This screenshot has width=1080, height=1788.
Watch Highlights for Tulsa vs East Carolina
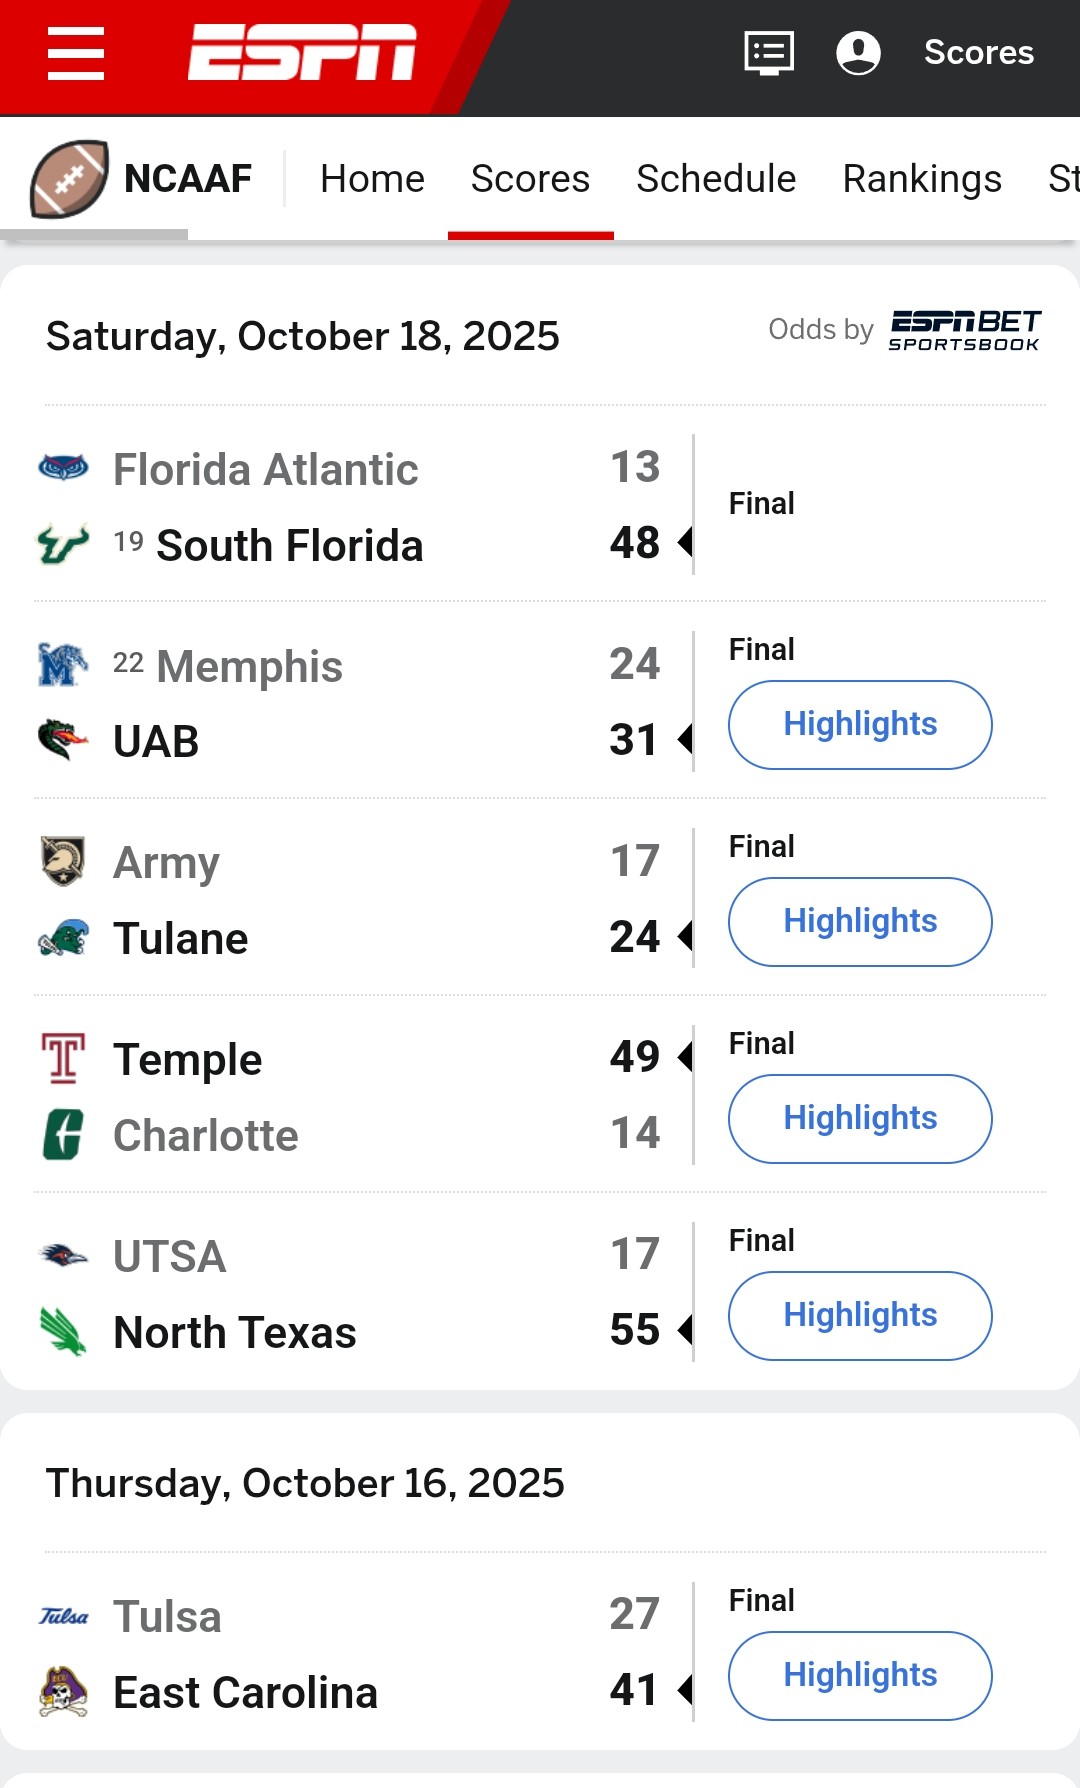(x=860, y=1676)
